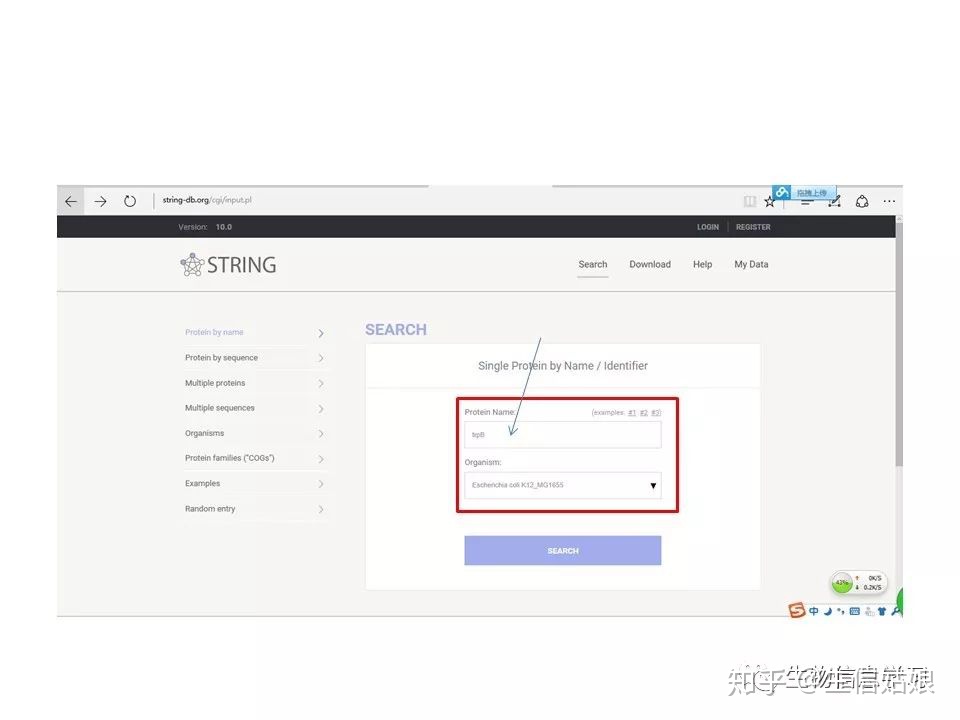The image size is (960, 720).
Task: Open the soft keyboard icon in IME bar
Action: 855,611
